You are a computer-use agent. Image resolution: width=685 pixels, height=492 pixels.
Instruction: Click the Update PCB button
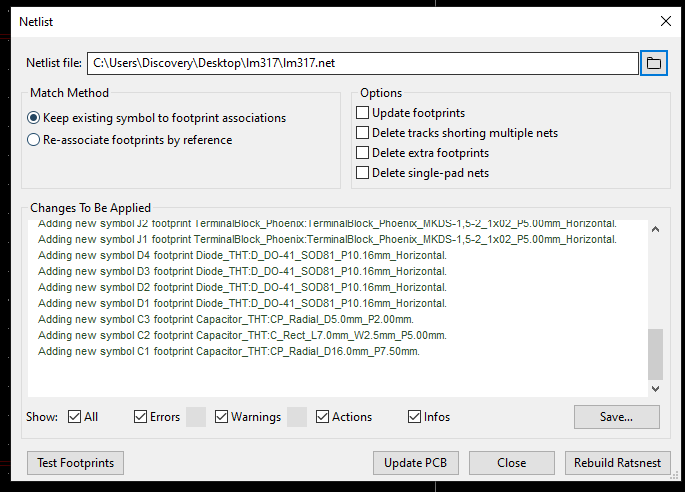click(416, 463)
